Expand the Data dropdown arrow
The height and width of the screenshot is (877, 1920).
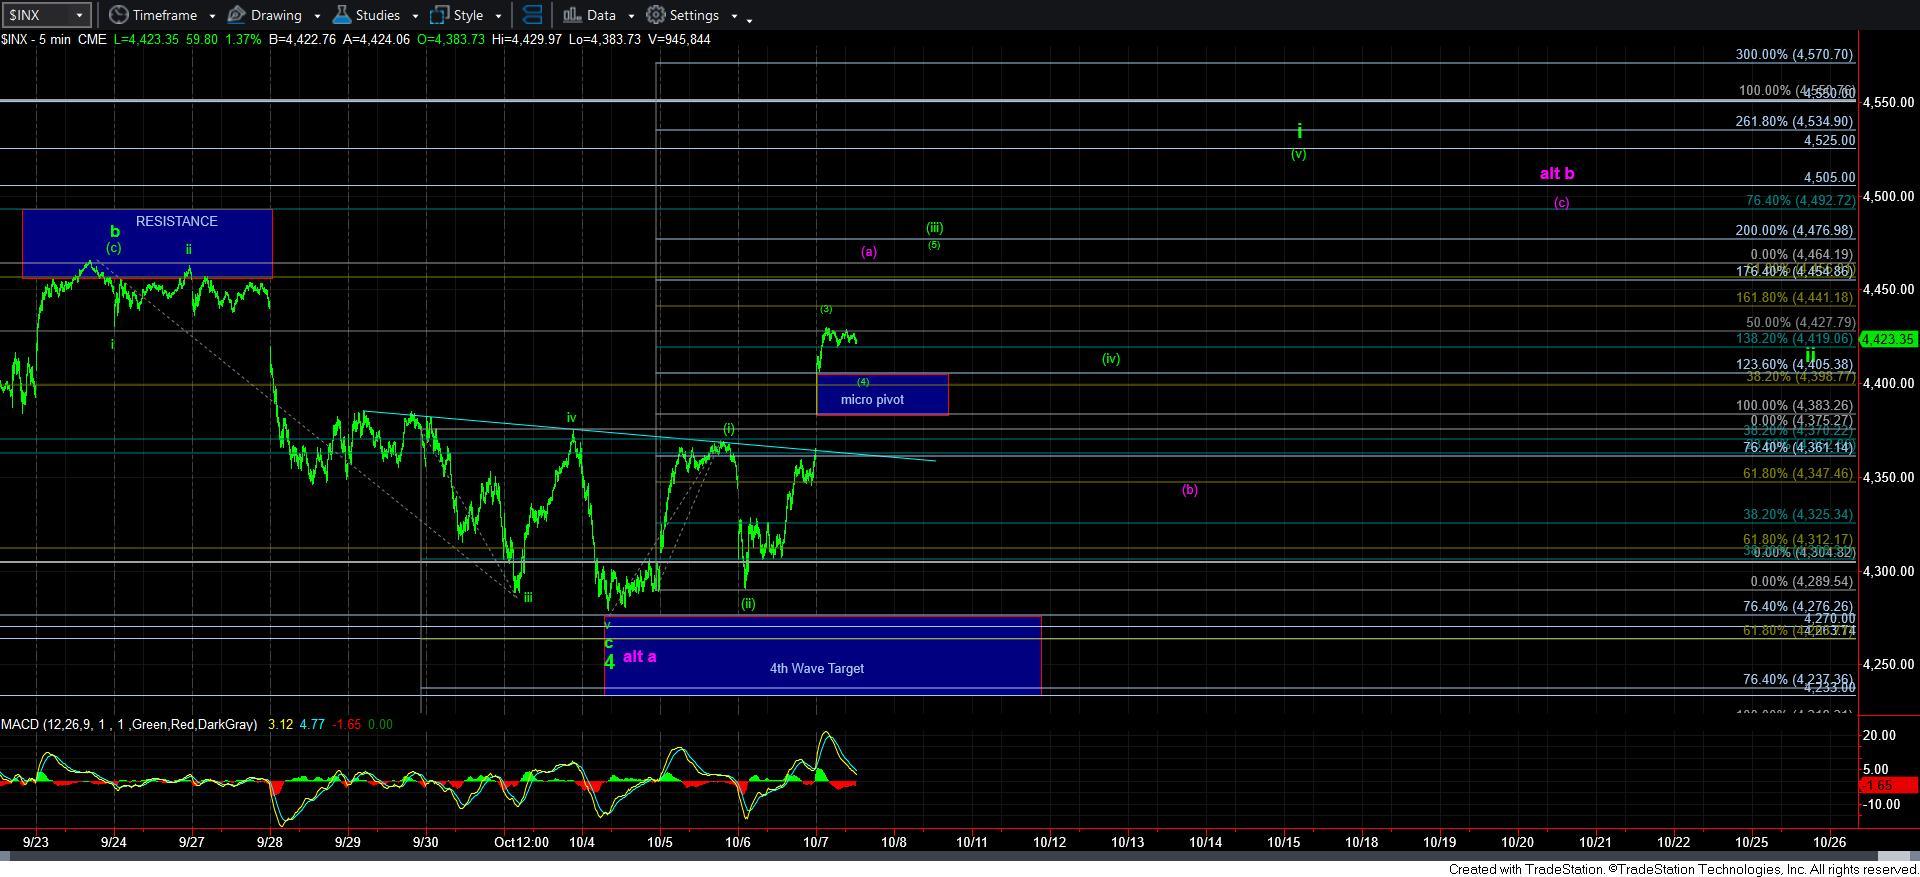pos(631,16)
